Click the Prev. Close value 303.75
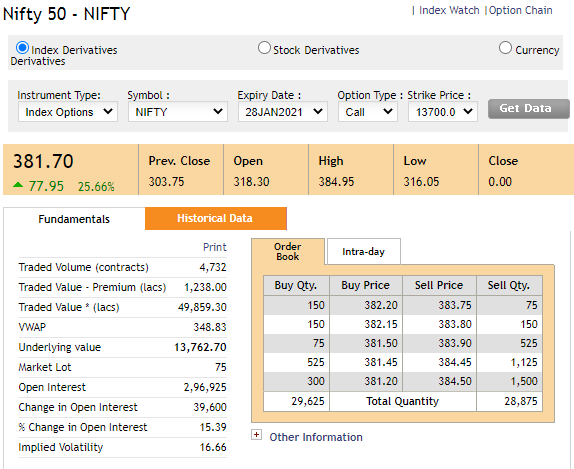Image resolution: width=574 pixels, height=469 pixels. pos(167,182)
